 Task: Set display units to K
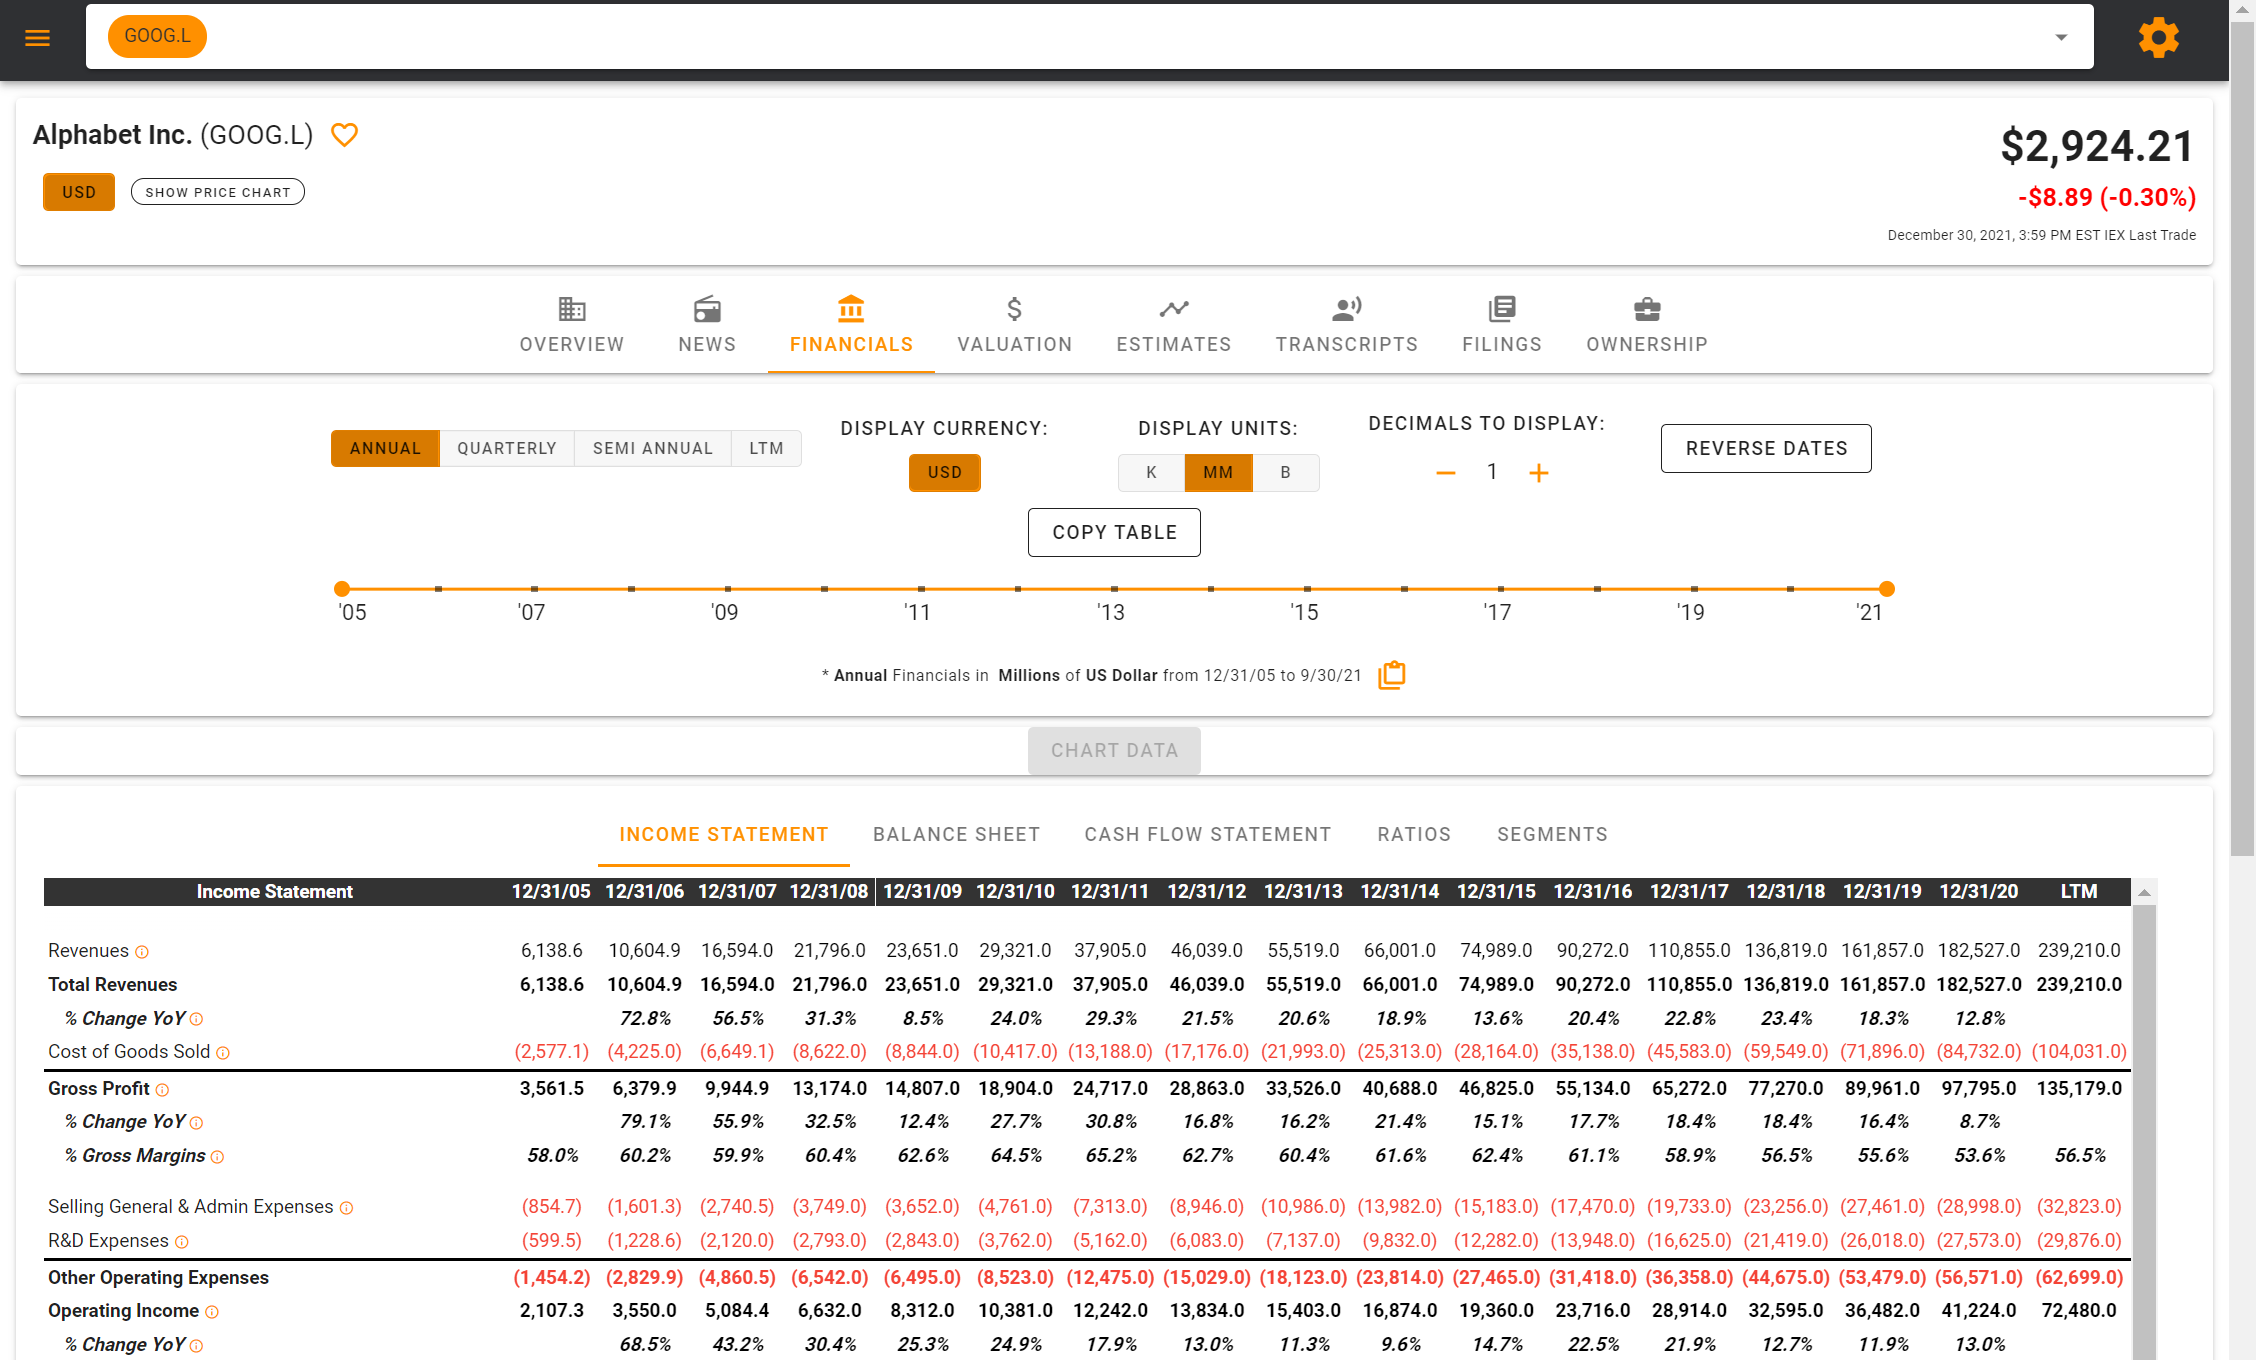click(x=1151, y=472)
